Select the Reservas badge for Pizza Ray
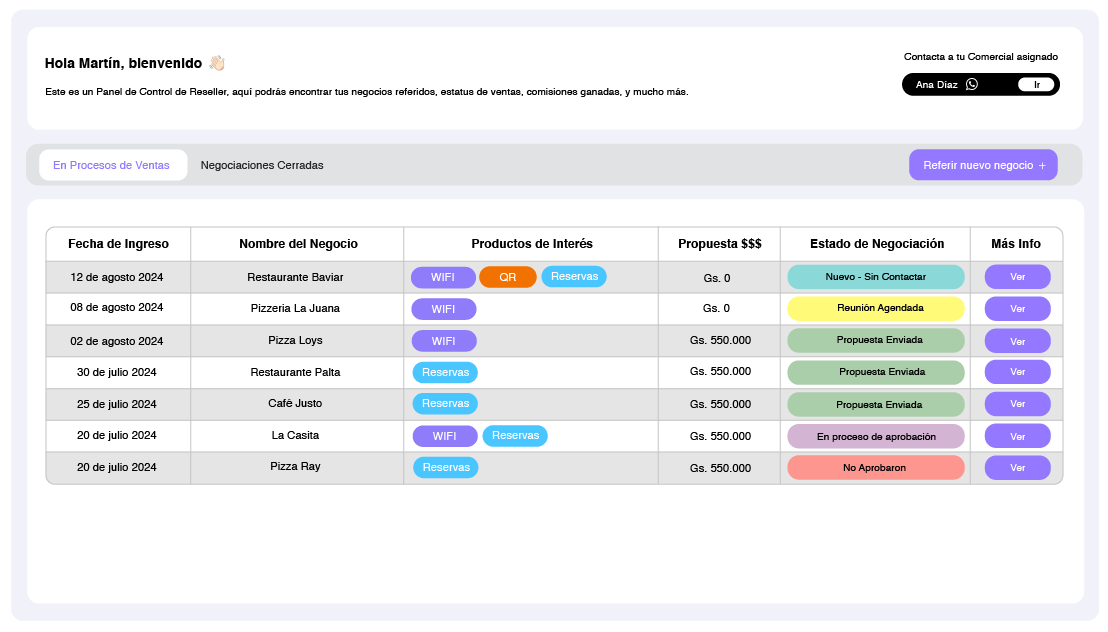The width and height of the screenshot is (1108, 632). click(445, 467)
